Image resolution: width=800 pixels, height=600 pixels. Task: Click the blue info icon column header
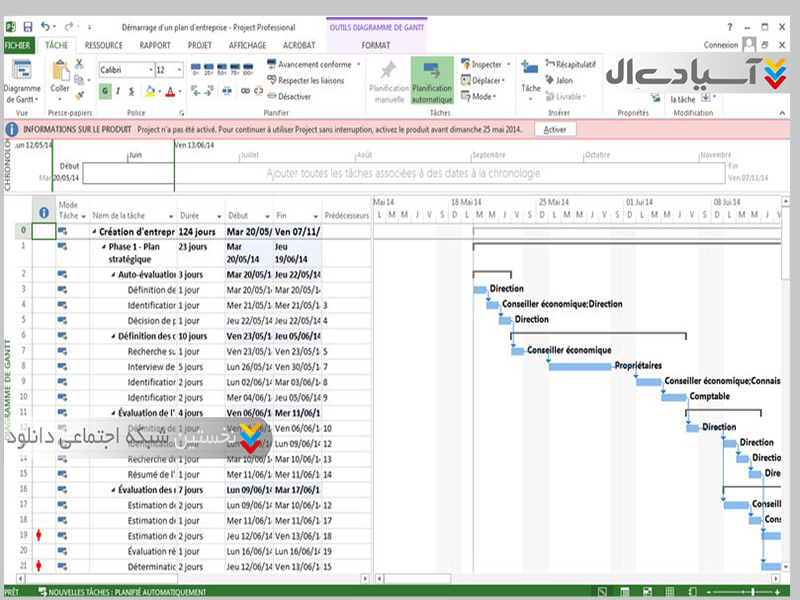tap(44, 212)
